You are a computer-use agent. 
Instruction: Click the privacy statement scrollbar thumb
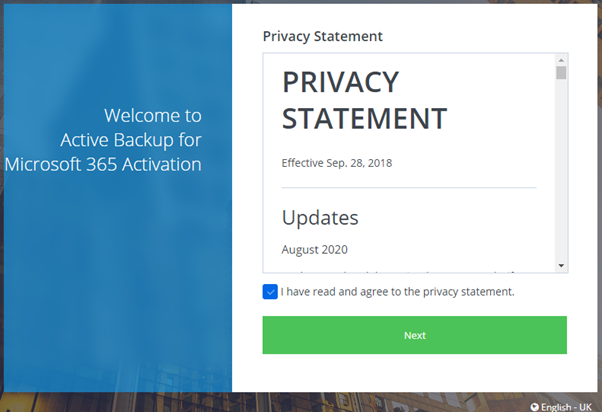point(561,72)
